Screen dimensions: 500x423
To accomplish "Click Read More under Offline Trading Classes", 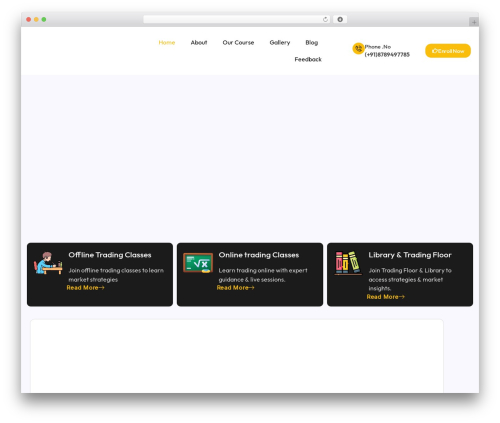I will coord(85,288).
